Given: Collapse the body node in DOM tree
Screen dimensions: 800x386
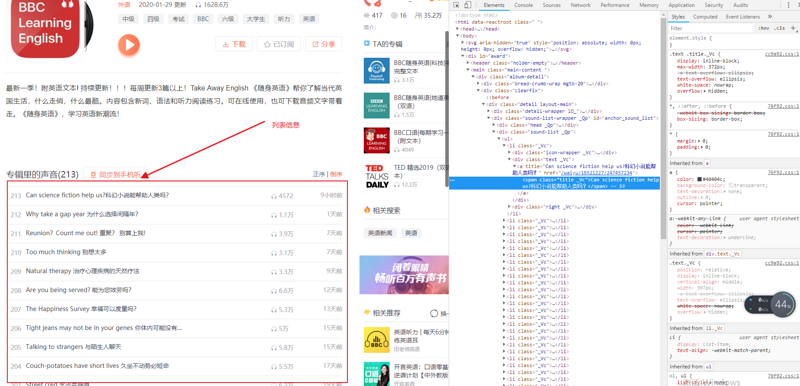Looking at the screenshot, I should point(458,36).
